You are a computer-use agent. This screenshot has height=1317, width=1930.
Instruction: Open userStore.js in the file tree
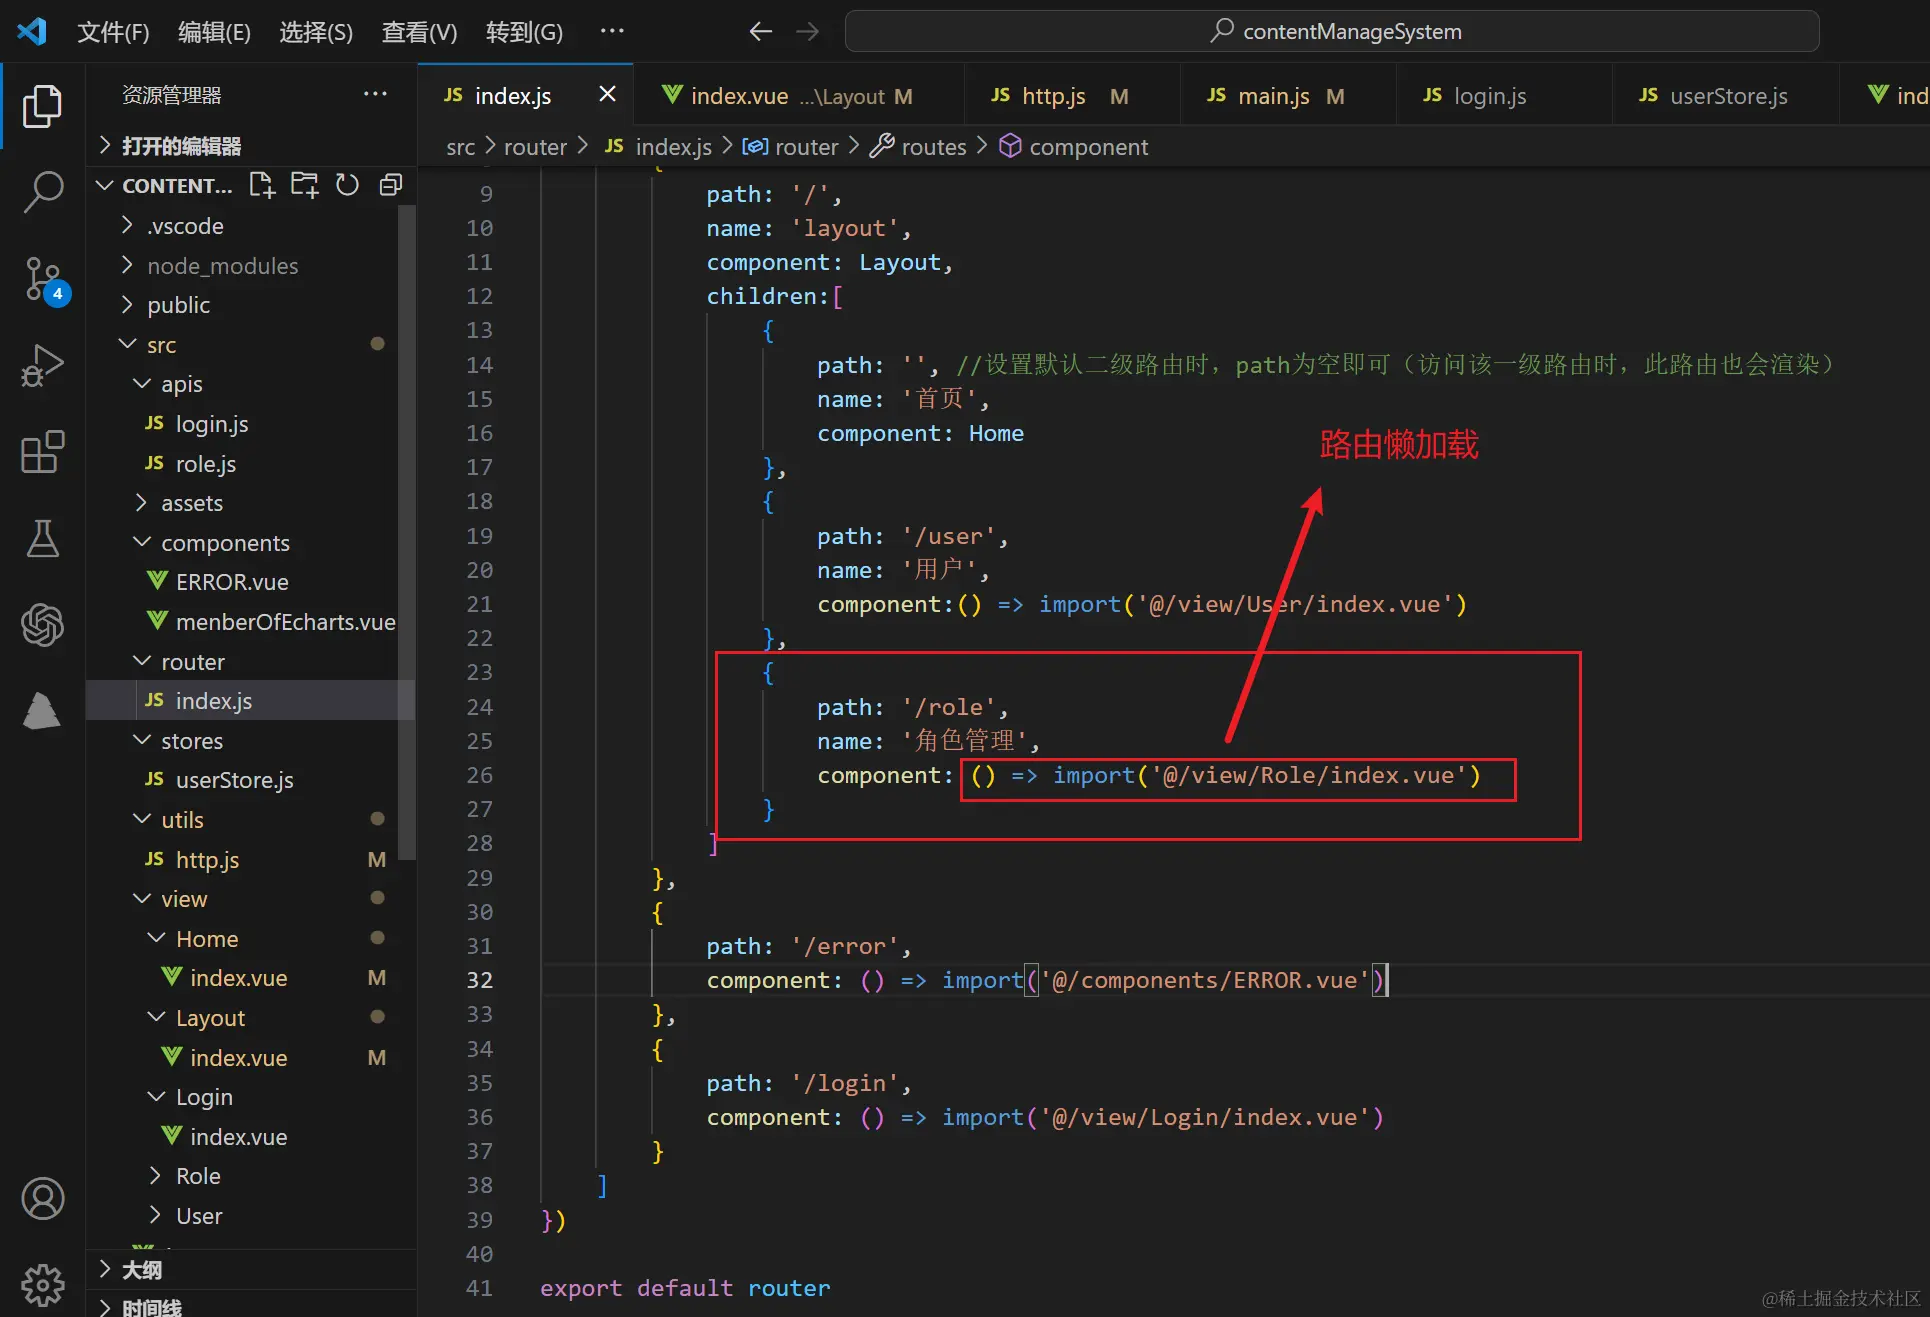[x=234, y=780]
